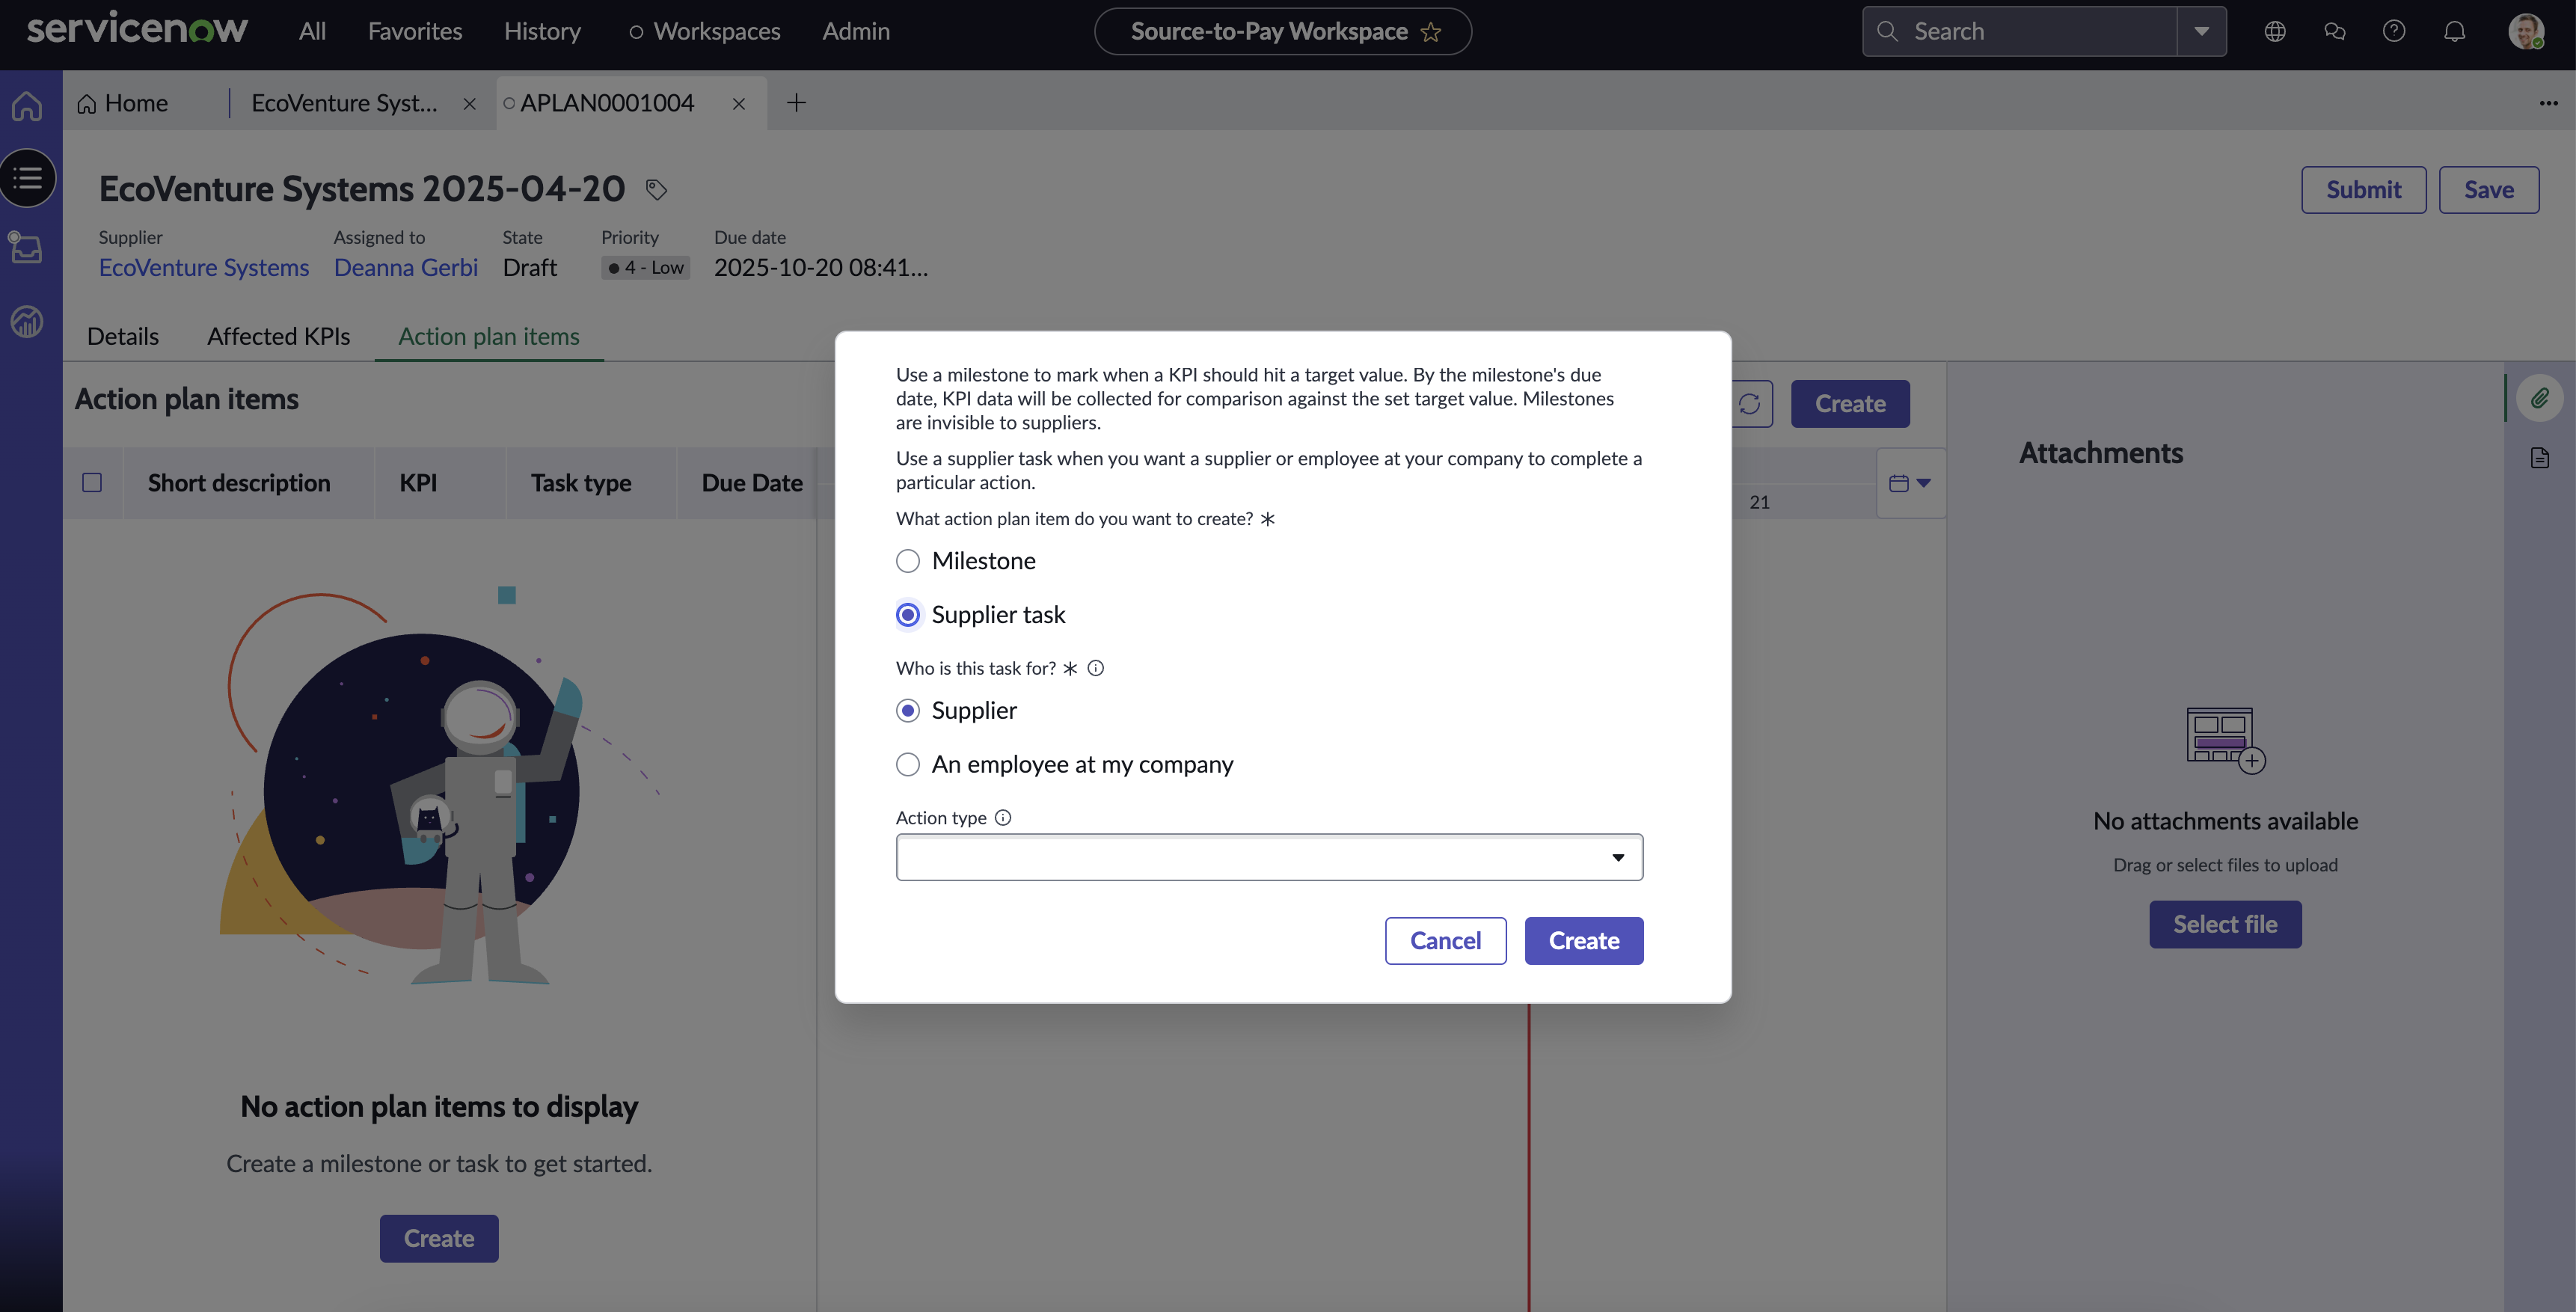The image size is (2576, 1312).
Task: Click the 'Who is this task for' info icon
Action: click(1096, 668)
